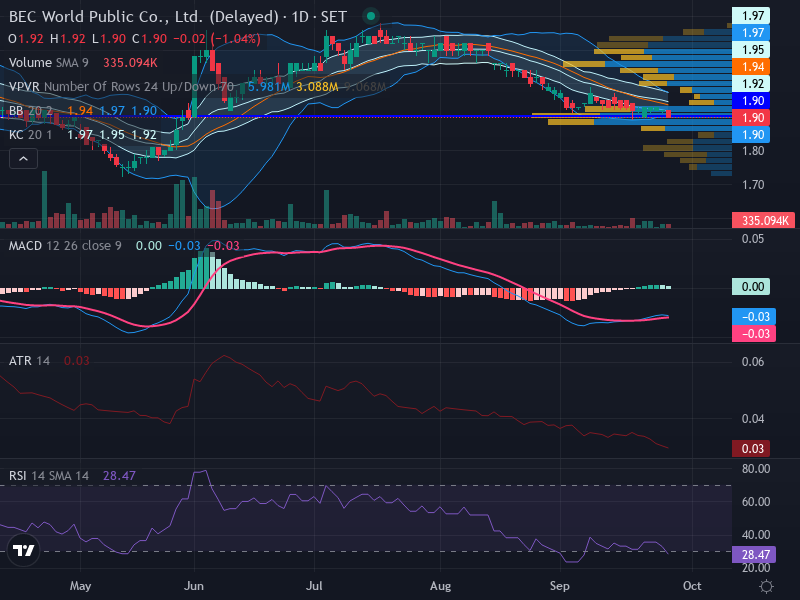Image resolution: width=800 pixels, height=600 pixels.
Task: Click the 80.00 RSI scale value
Action: pos(756,468)
